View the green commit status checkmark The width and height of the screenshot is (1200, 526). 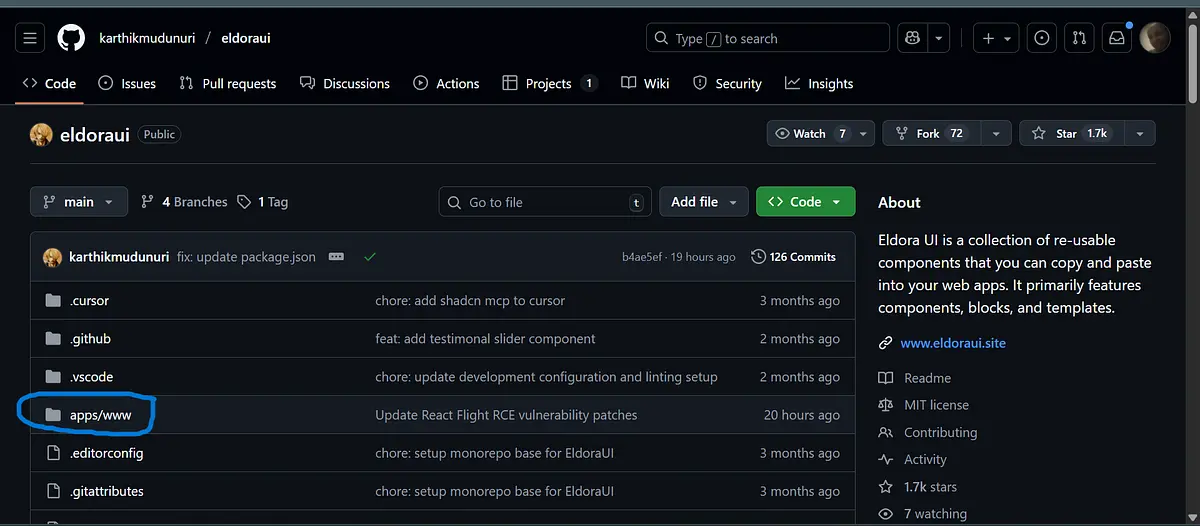(370, 257)
